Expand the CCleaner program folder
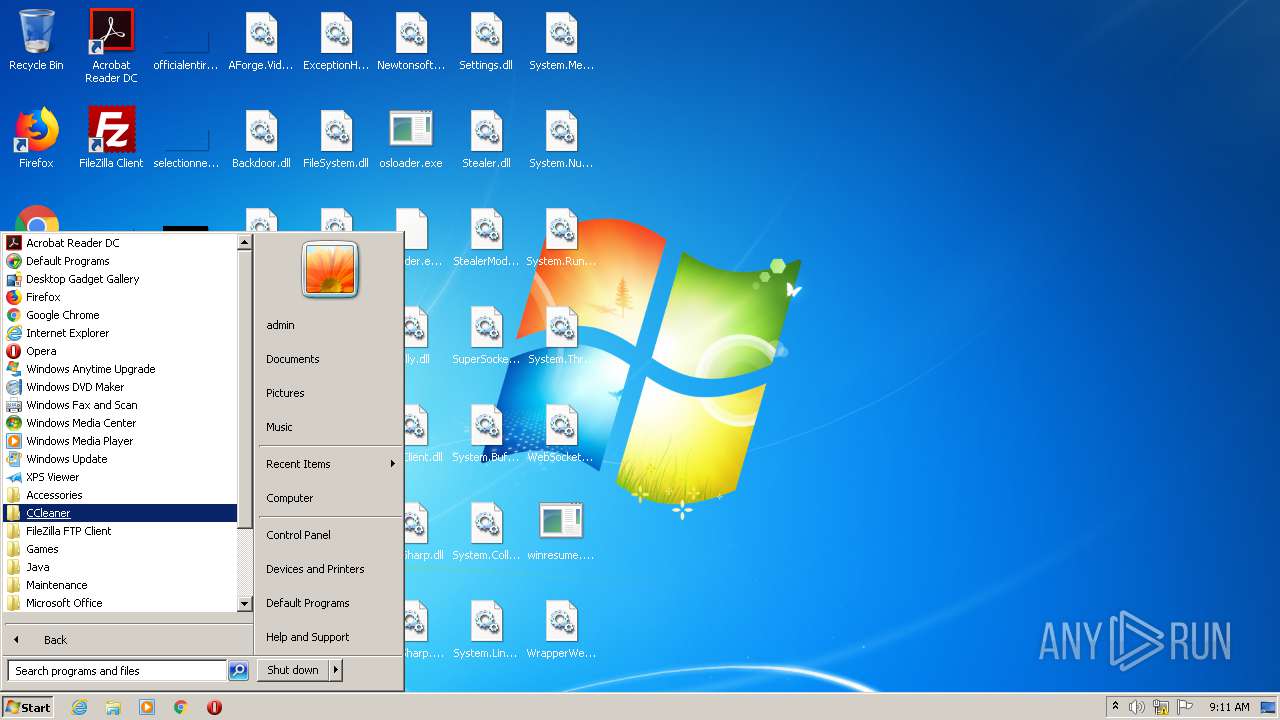 tap(121, 513)
